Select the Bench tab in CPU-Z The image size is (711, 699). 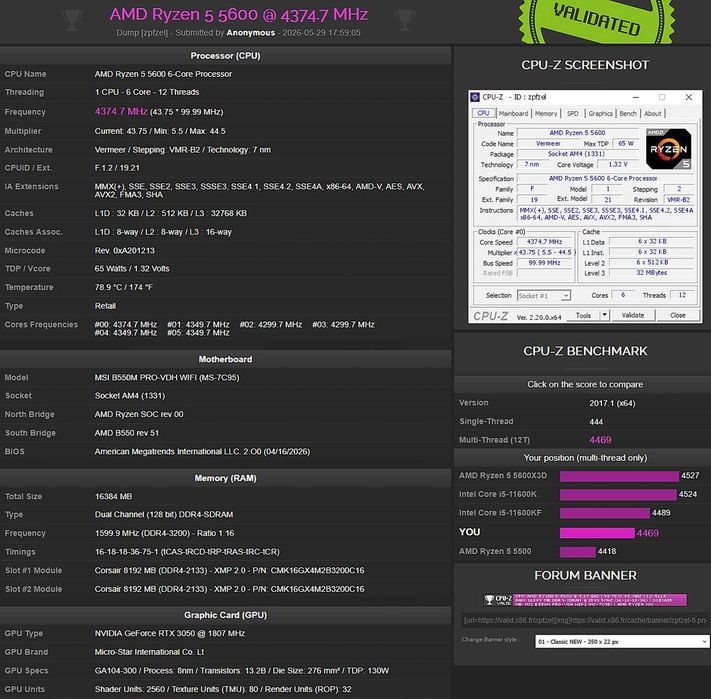click(x=628, y=113)
